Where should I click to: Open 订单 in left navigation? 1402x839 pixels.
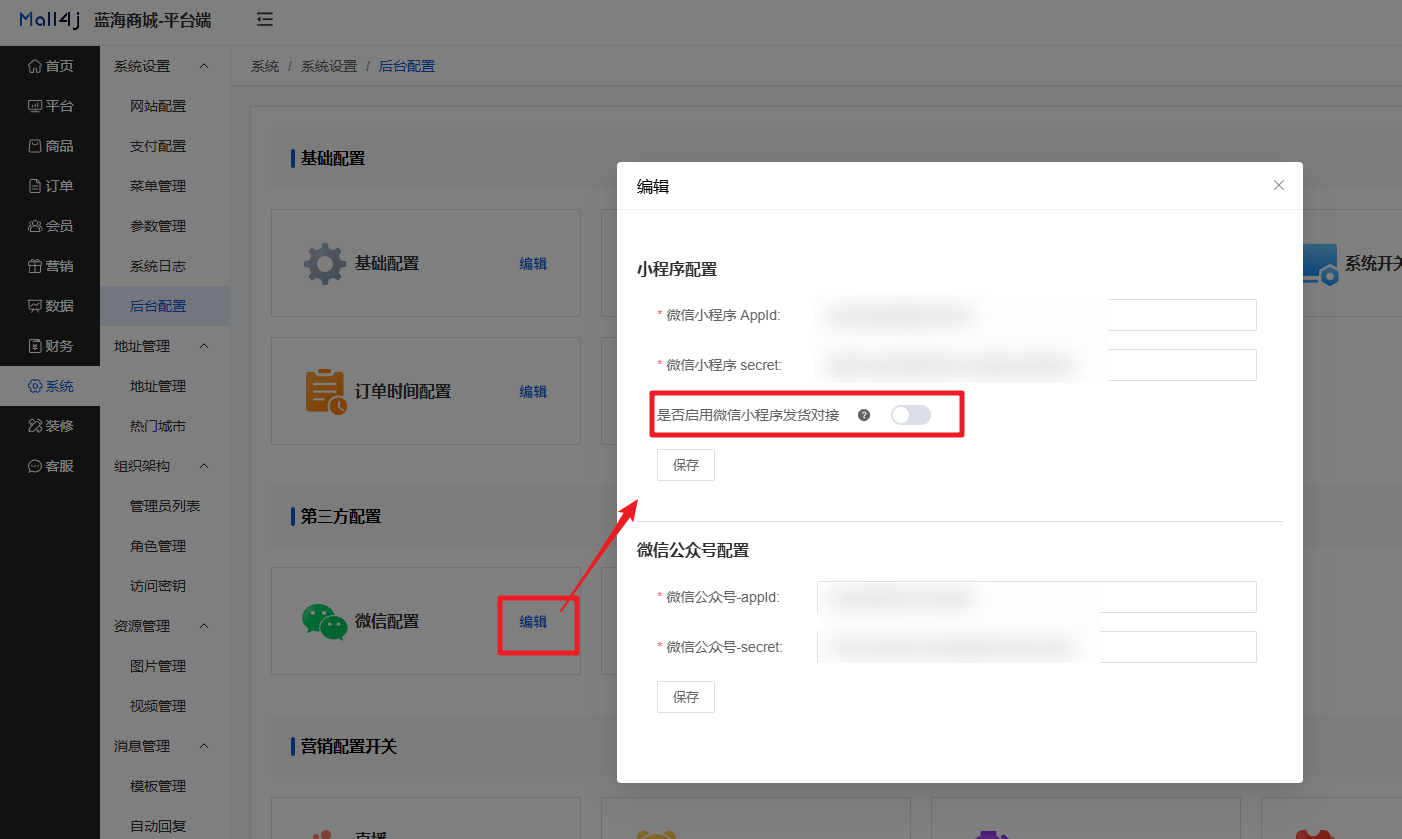tap(50, 186)
